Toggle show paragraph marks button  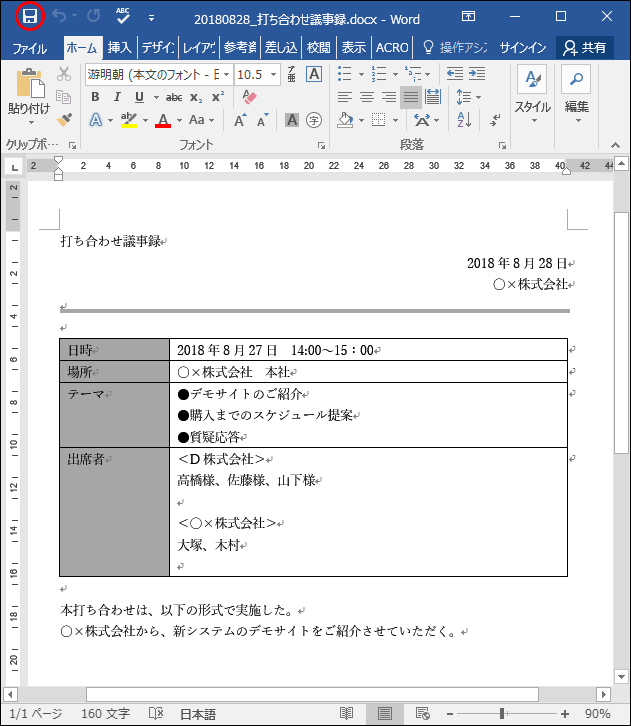point(495,120)
